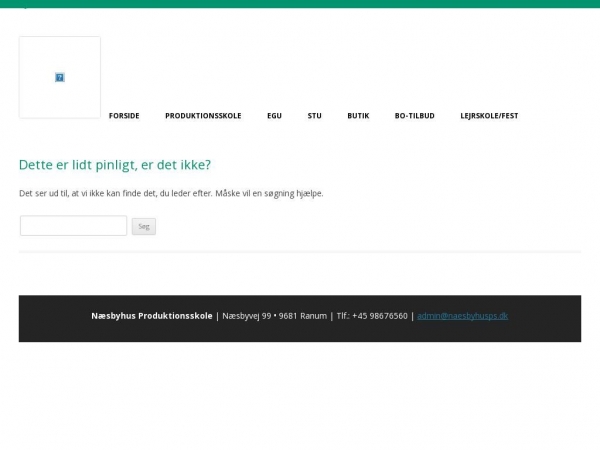Select STU in the navigation

click(x=315, y=116)
